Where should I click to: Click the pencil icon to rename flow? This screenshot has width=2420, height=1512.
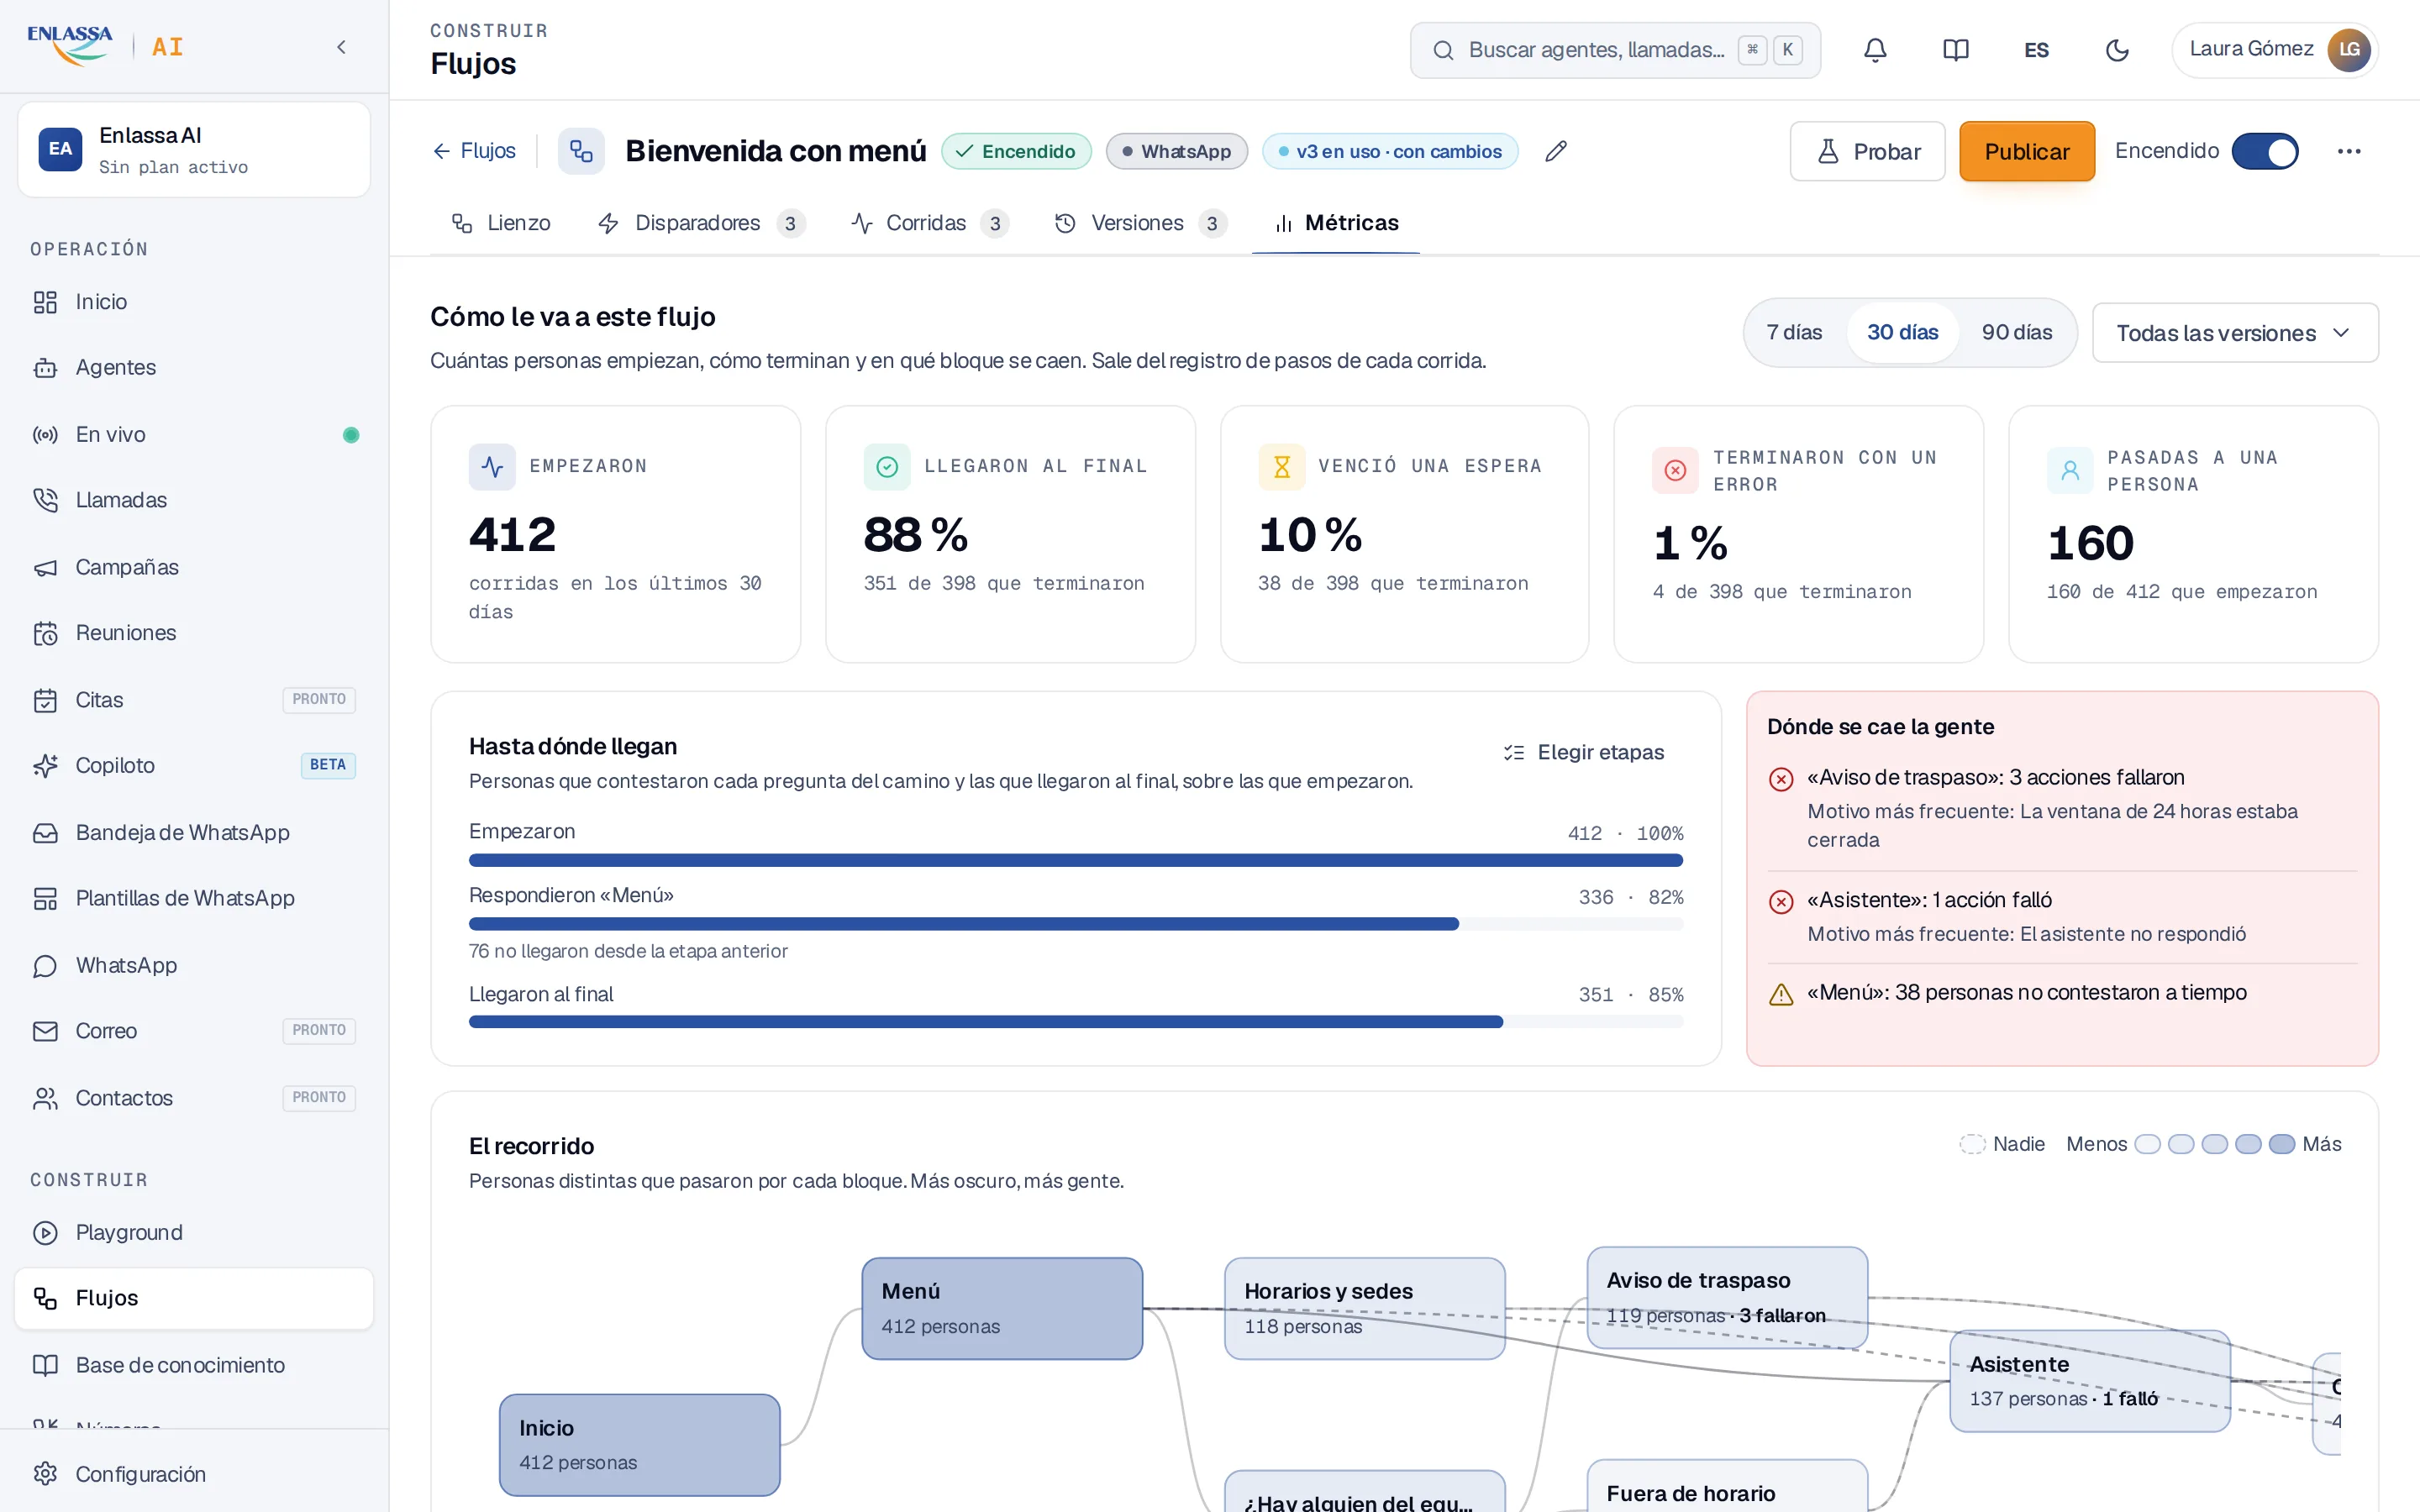(1555, 151)
